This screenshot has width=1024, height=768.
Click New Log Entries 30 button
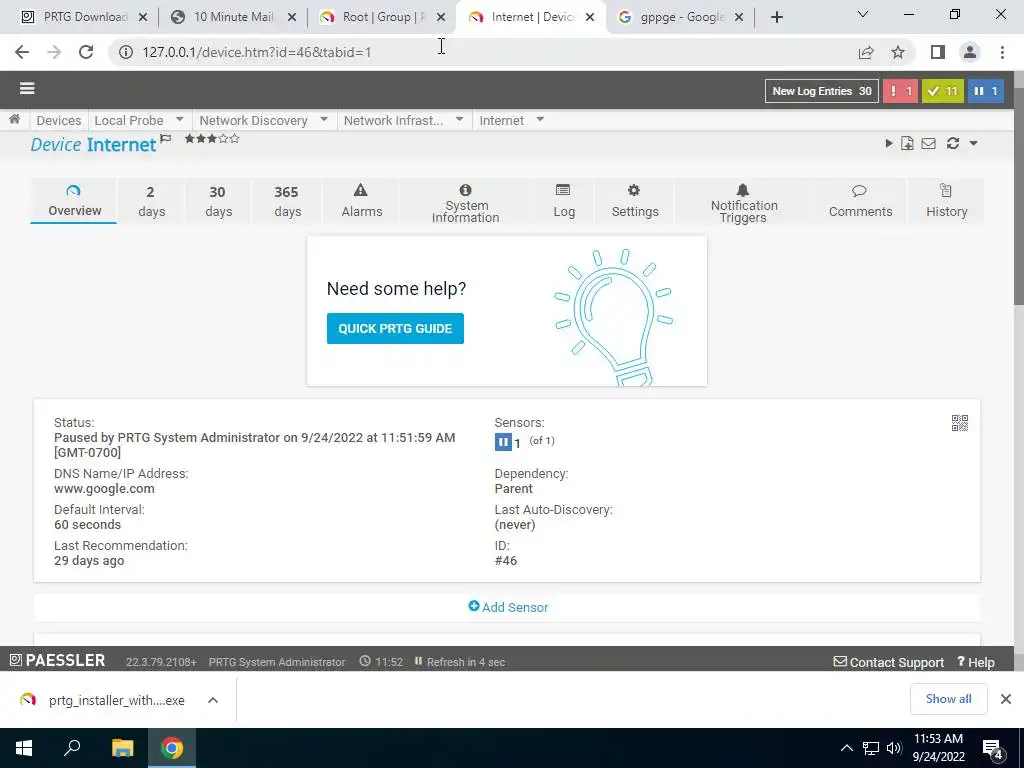(x=822, y=91)
